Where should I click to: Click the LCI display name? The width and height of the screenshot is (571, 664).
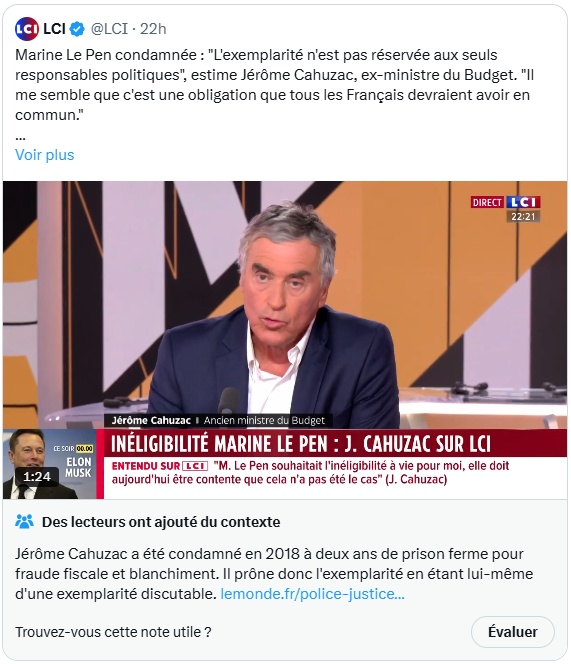pyautogui.click(x=54, y=29)
